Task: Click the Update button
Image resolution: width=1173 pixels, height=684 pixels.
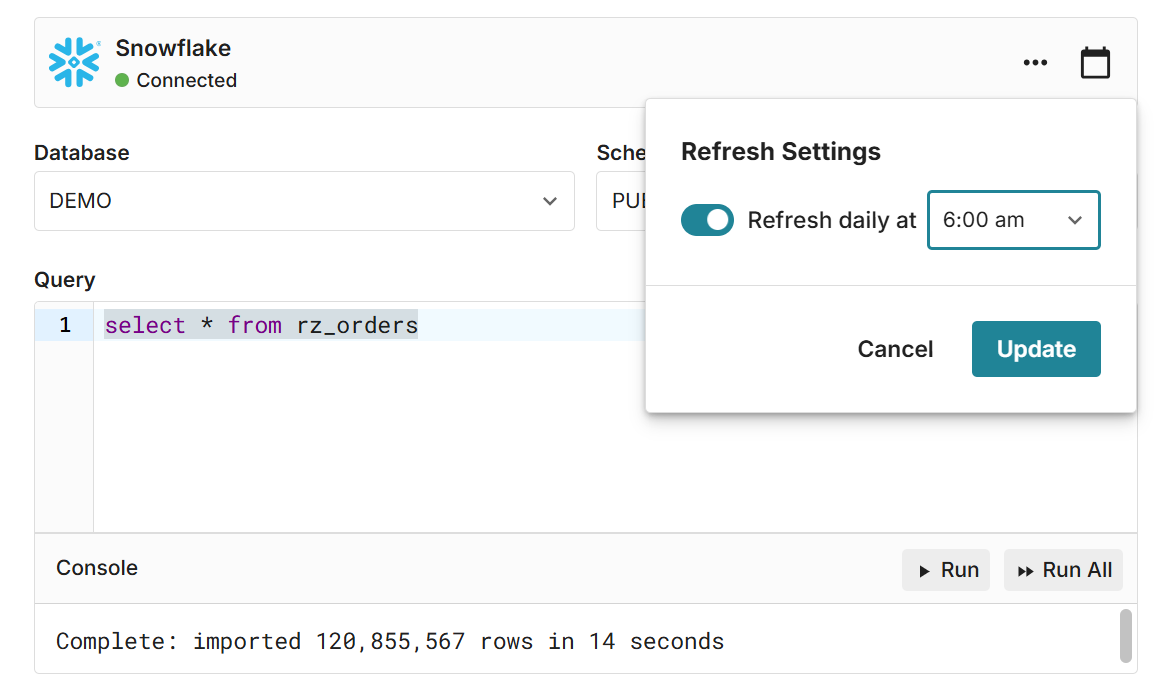Action: (1035, 349)
